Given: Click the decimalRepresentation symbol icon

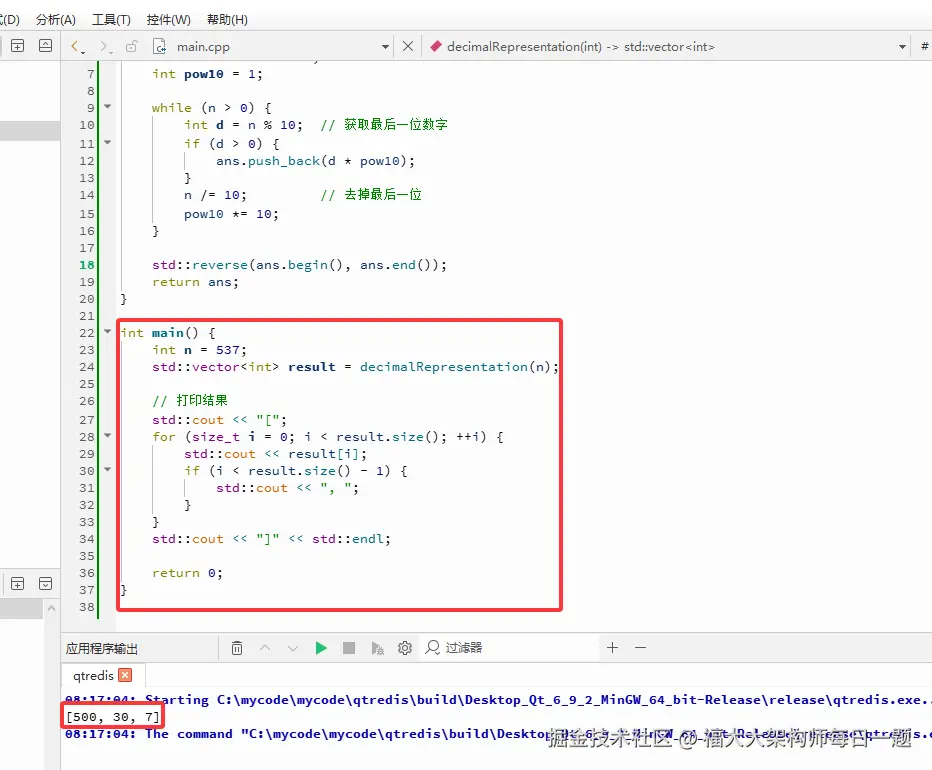Looking at the screenshot, I should pos(435,46).
